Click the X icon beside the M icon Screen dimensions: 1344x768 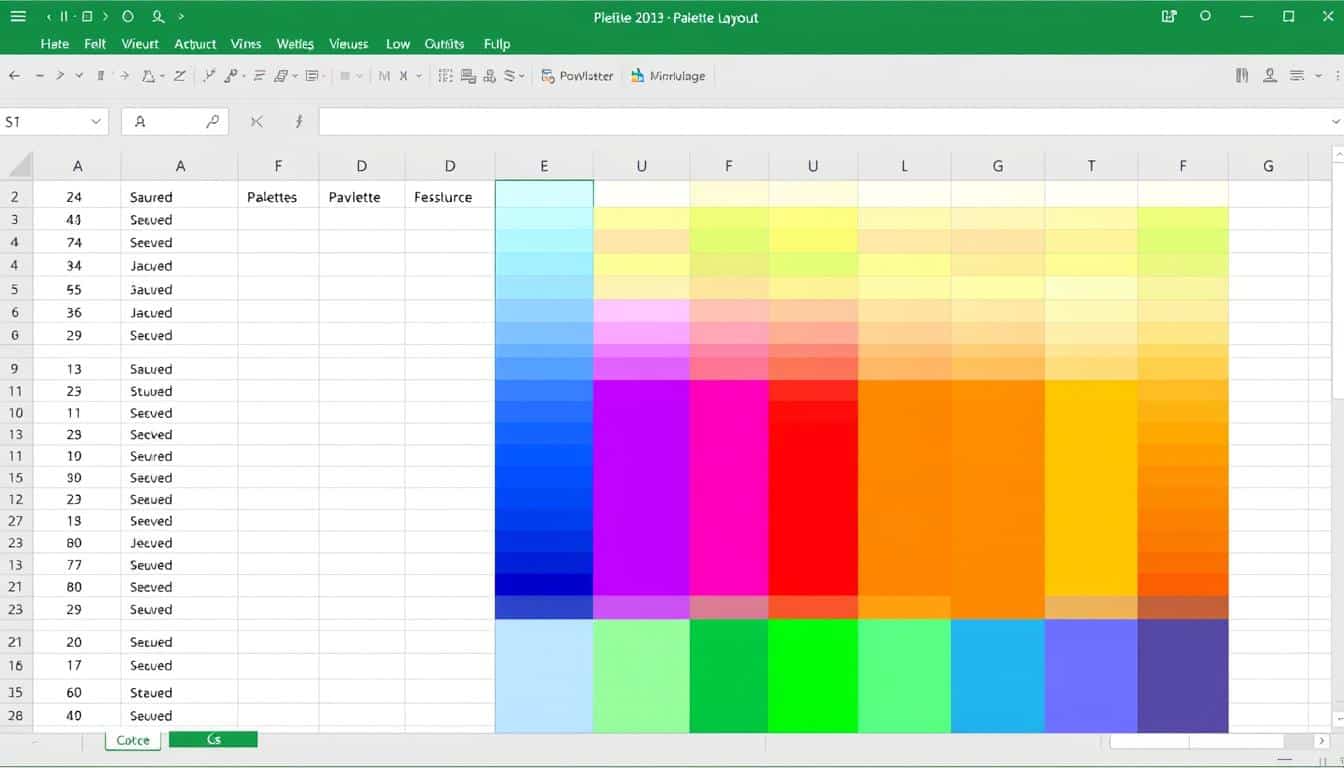click(x=404, y=76)
